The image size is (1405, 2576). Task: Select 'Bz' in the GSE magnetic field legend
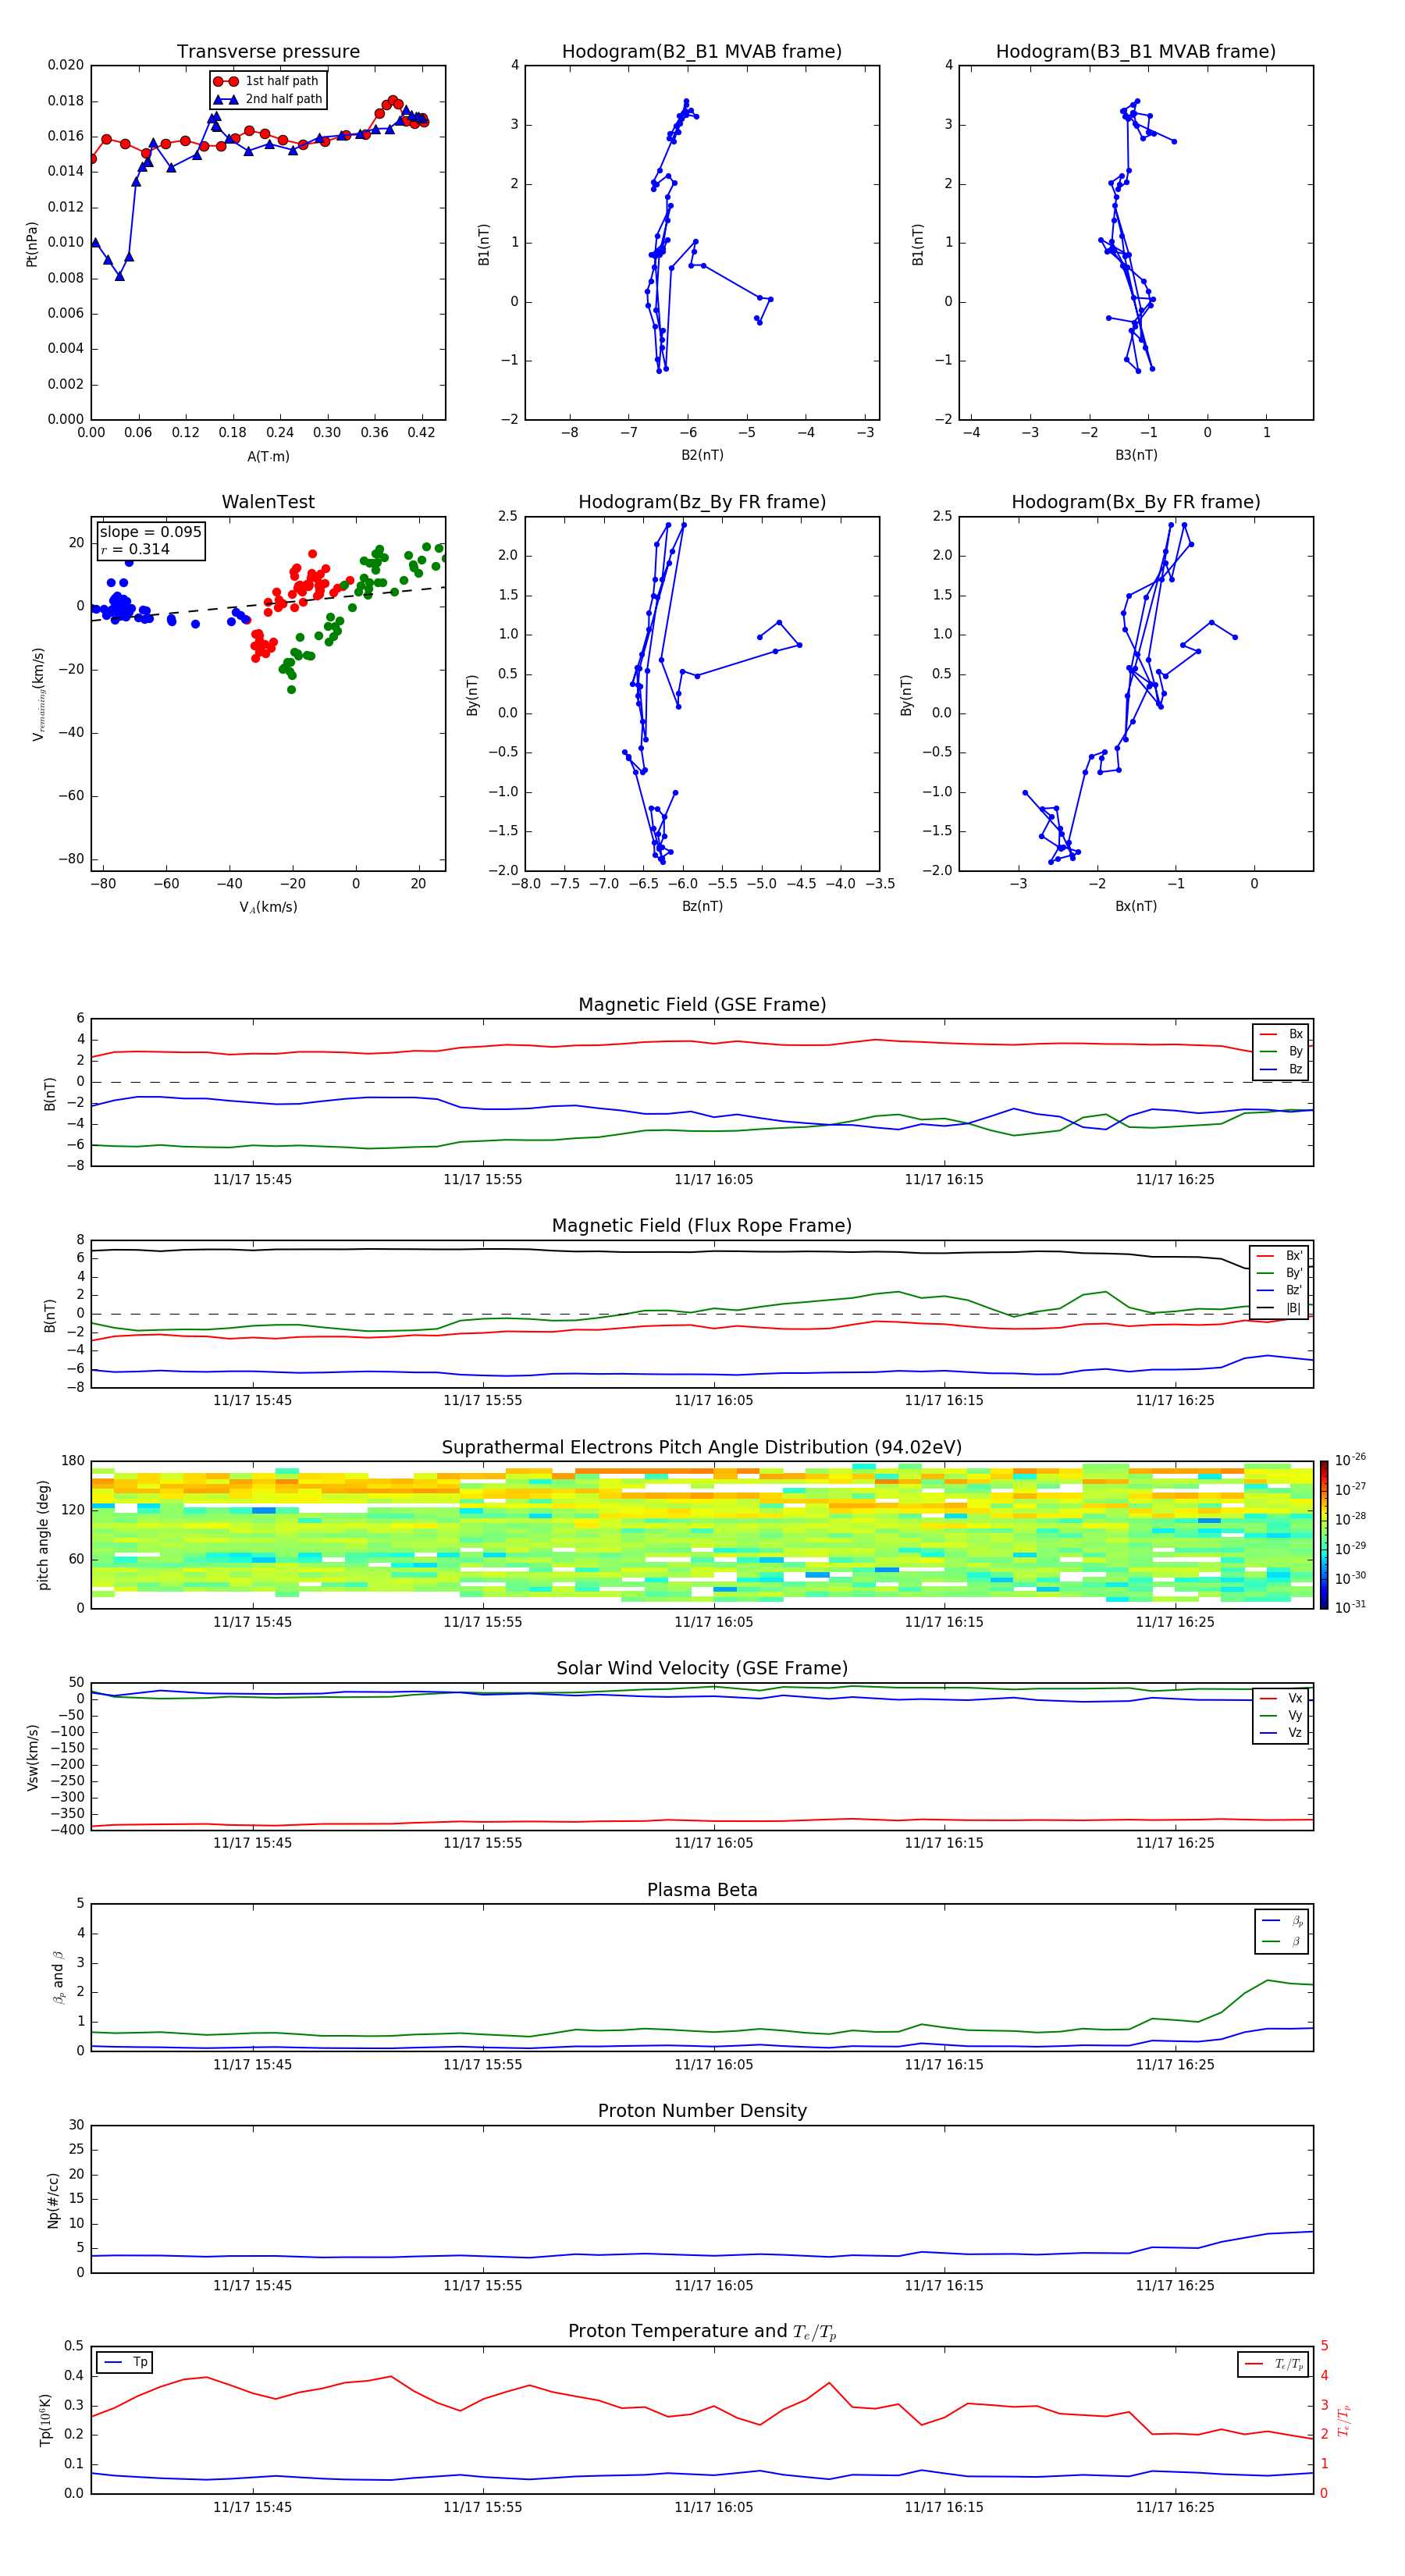(x=1281, y=1069)
